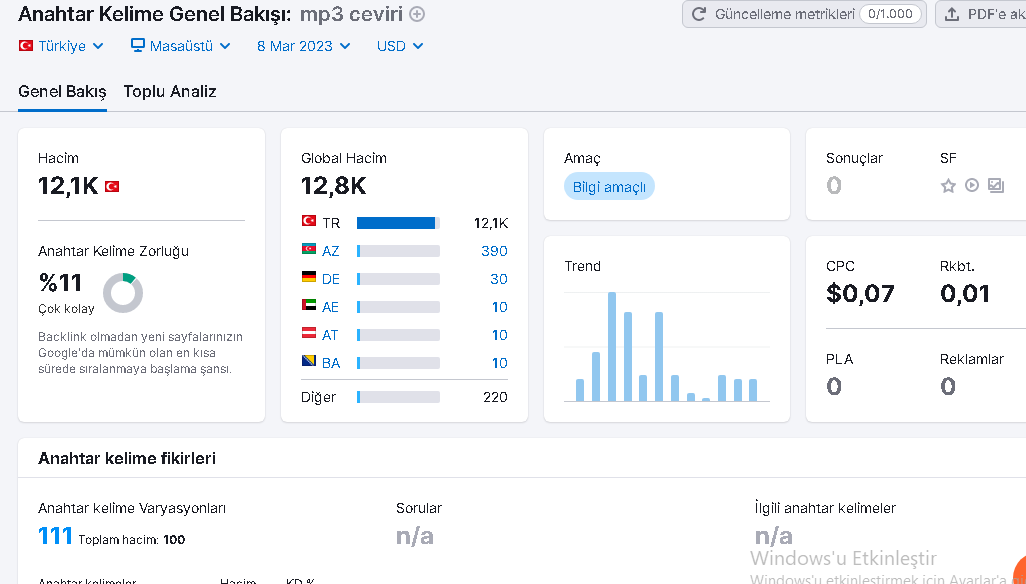Viewport: 1026px width, 584px height.
Task: Click the 111 keyword variations count
Action: point(55,536)
